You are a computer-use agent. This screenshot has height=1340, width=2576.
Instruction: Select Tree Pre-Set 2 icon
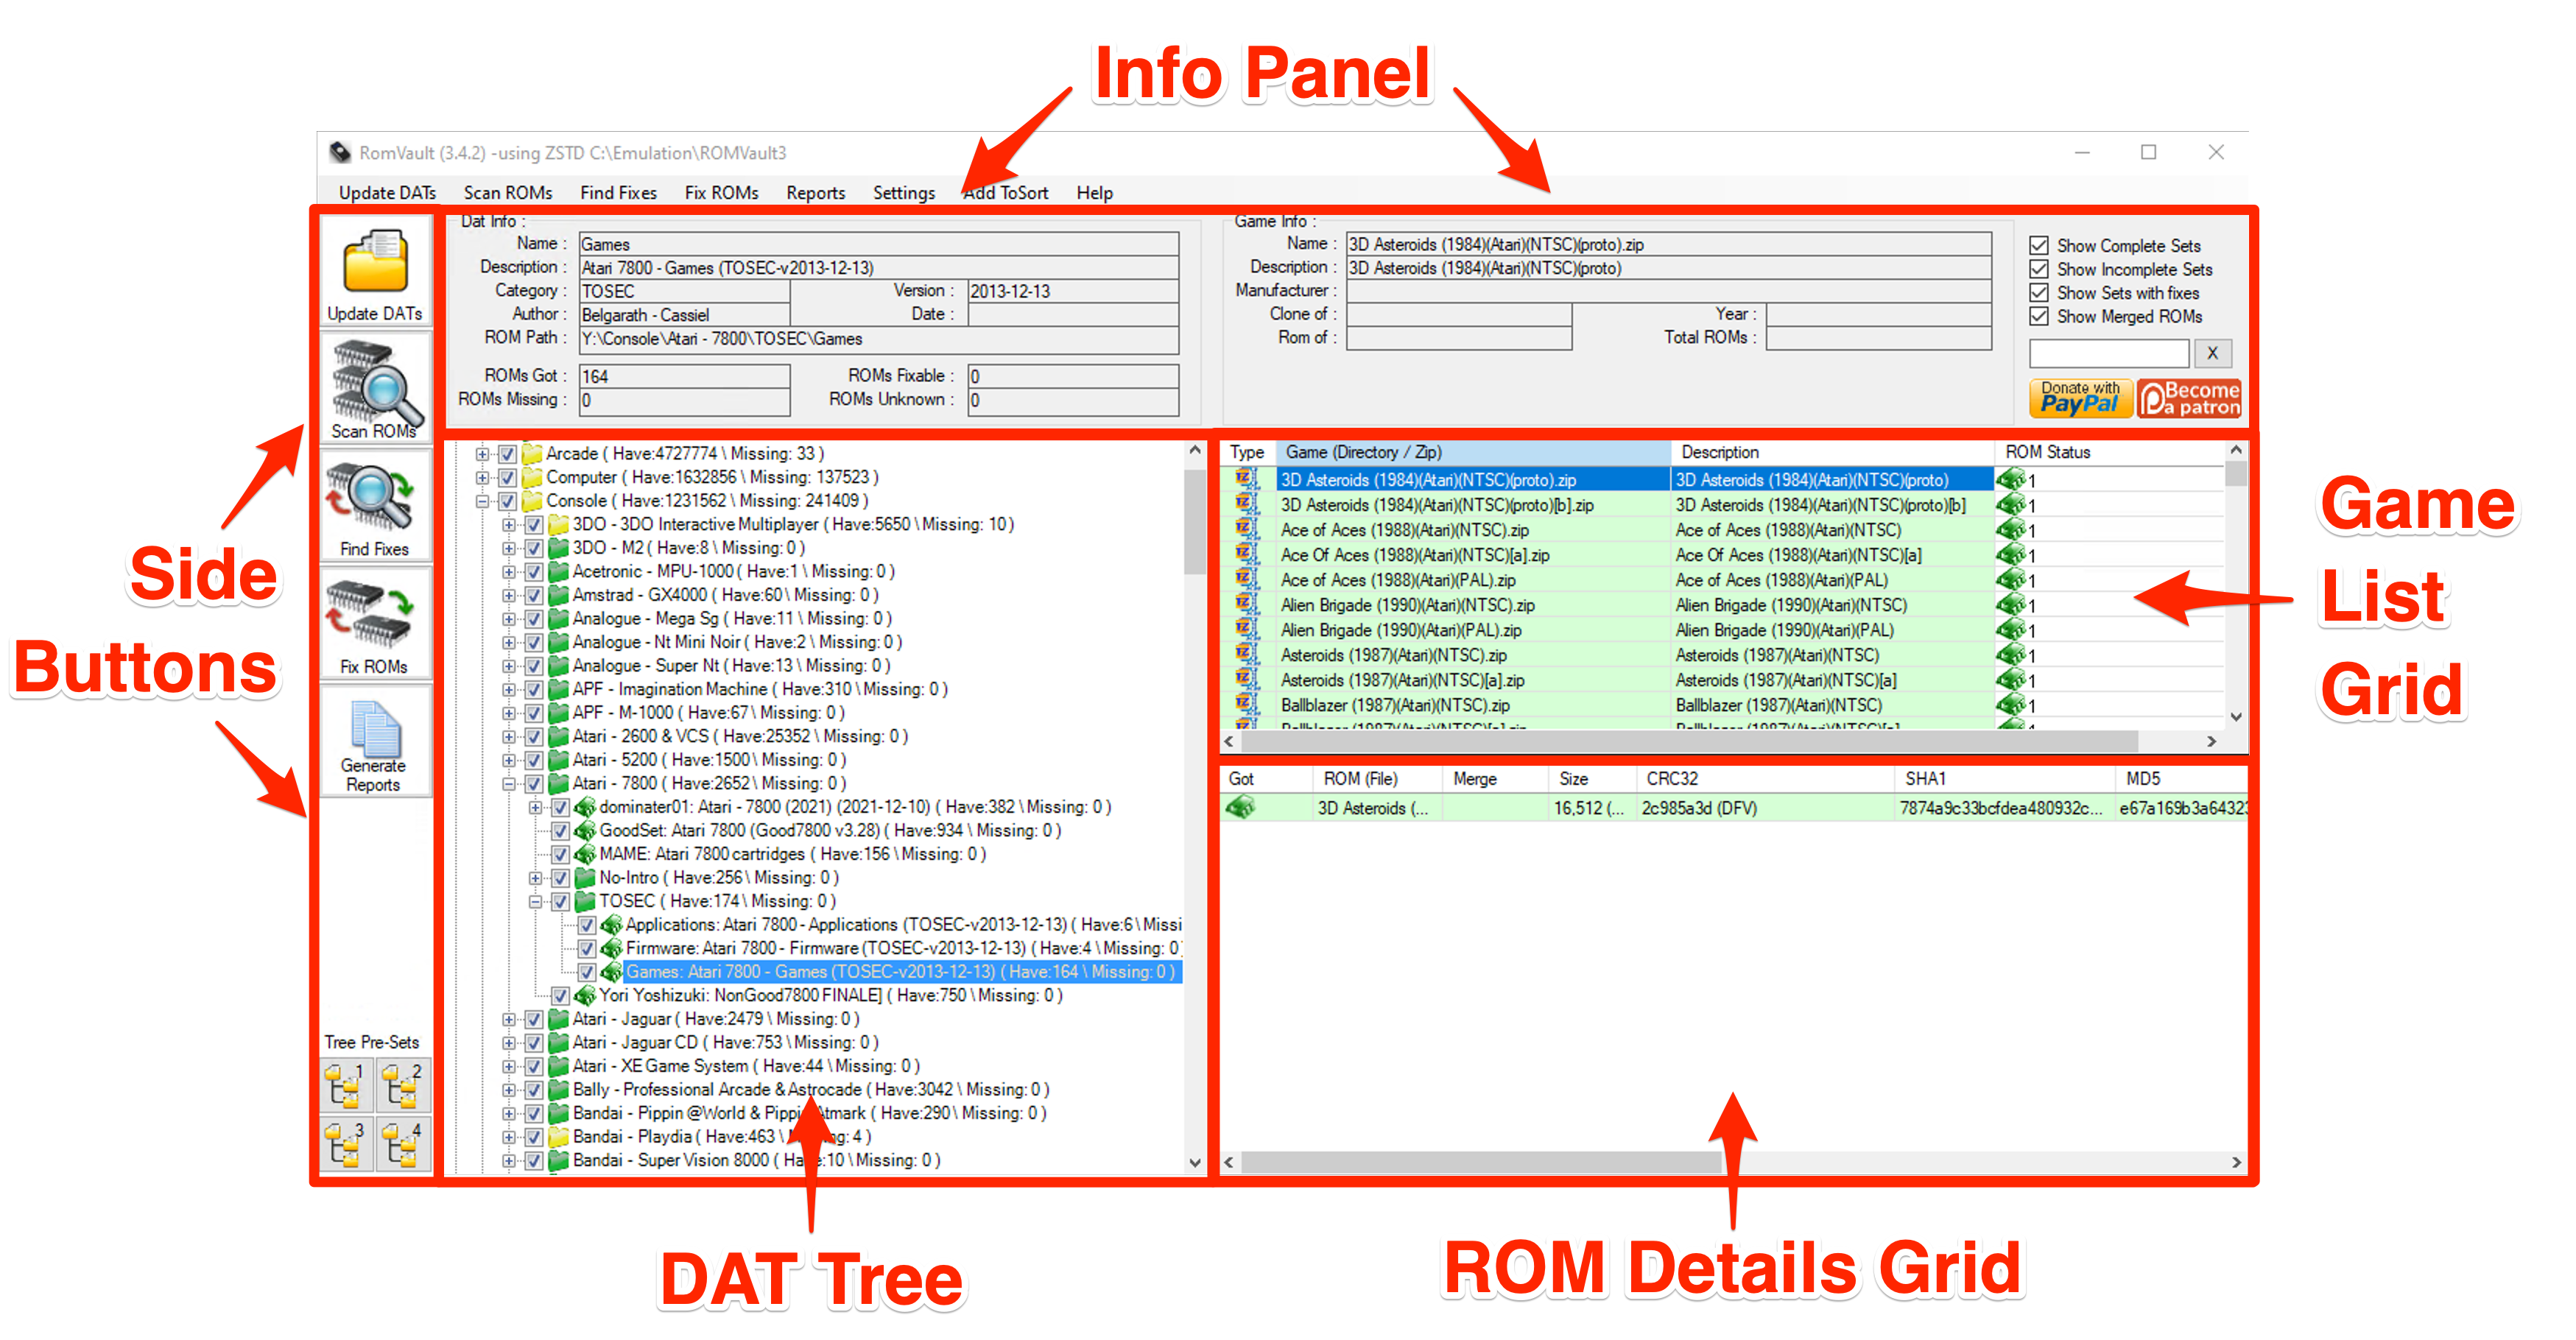[404, 1085]
